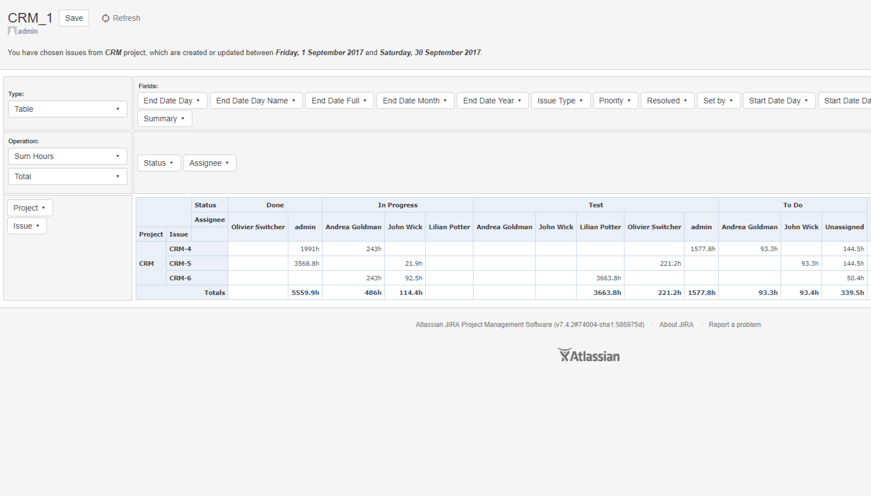Select the CRM-6 issue row header
The image size is (871, 496).
pos(197,278)
